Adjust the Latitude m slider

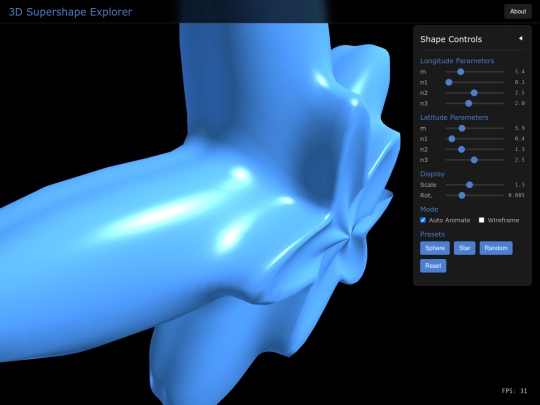pos(474,128)
